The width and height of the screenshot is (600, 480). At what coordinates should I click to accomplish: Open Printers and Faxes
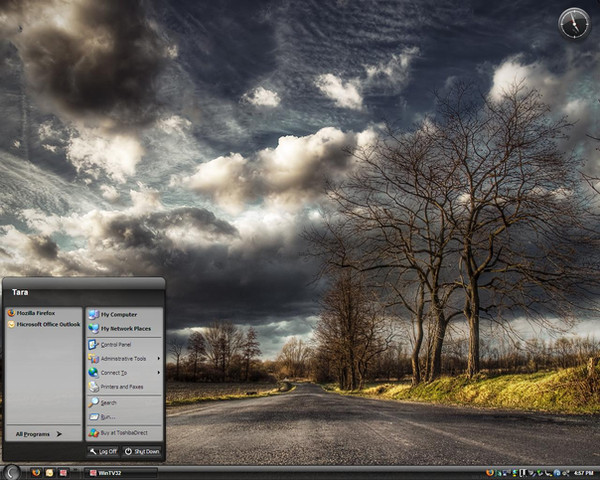124,387
